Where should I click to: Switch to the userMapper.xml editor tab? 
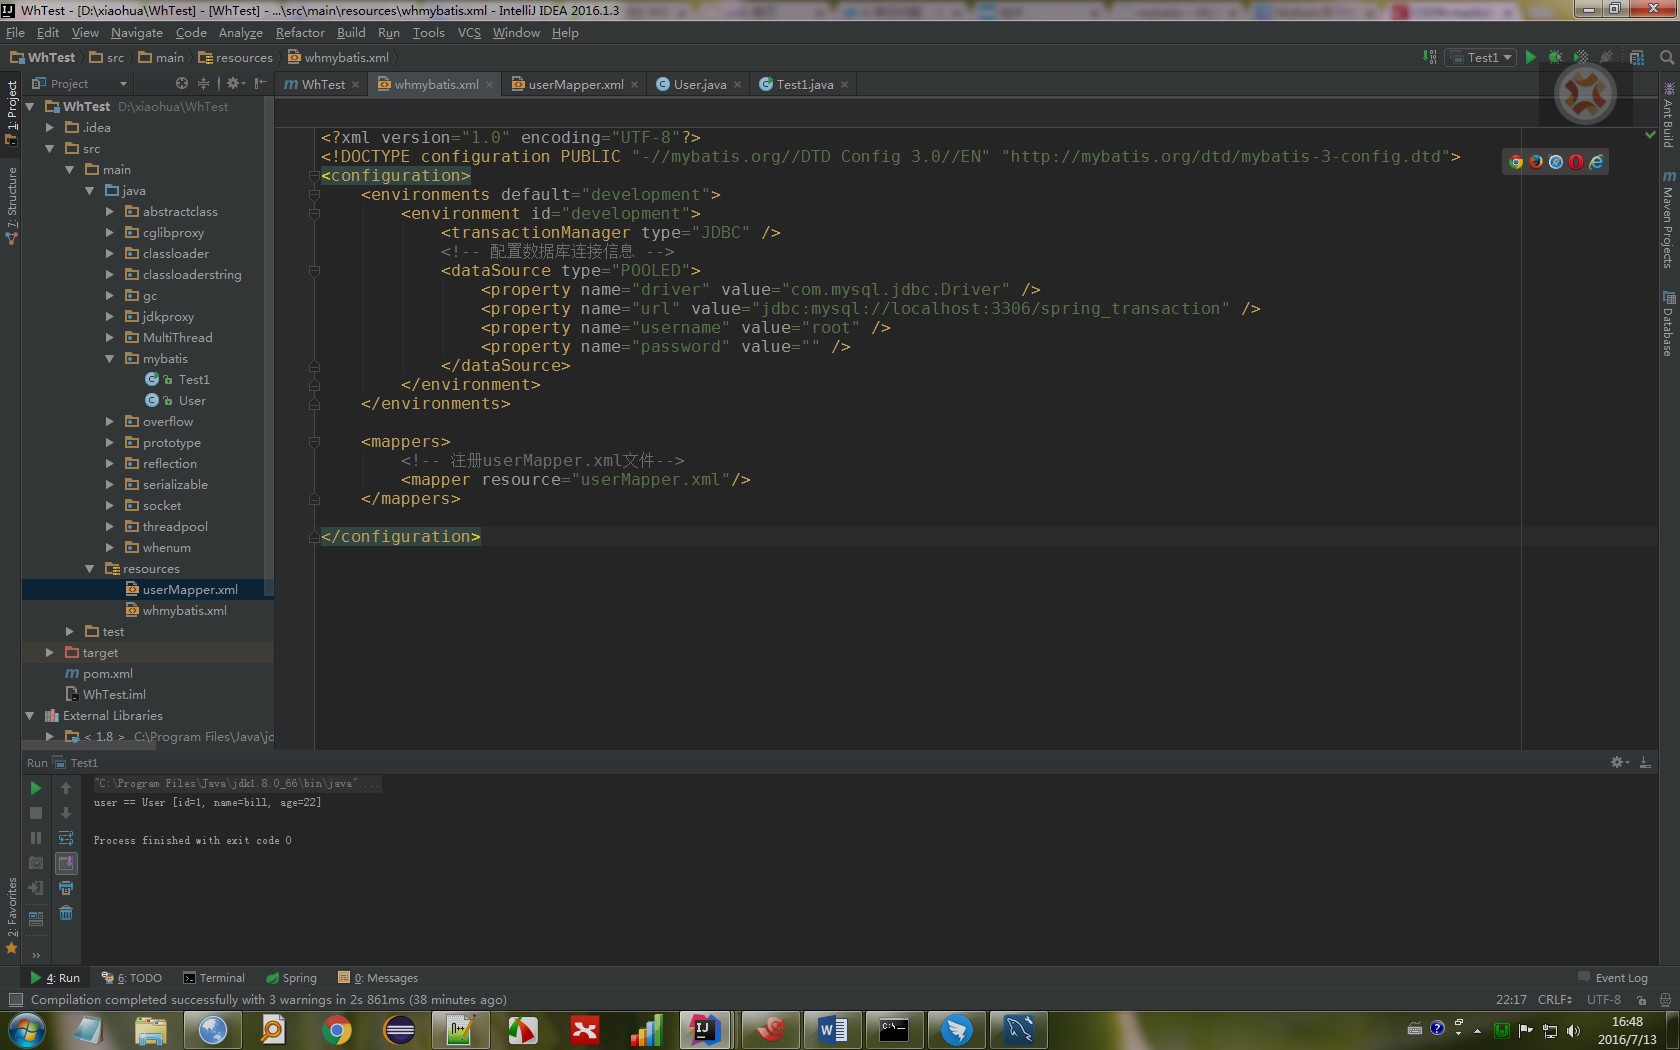(x=575, y=84)
